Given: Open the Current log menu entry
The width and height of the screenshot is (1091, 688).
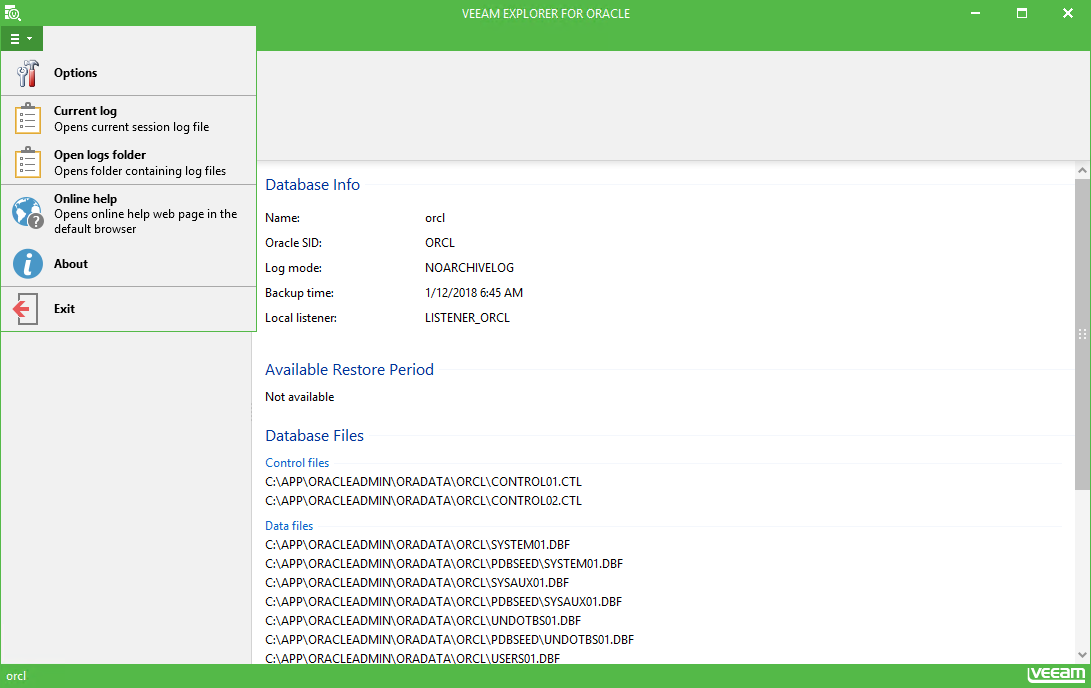Looking at the screenshot, I should pos(129,118).
